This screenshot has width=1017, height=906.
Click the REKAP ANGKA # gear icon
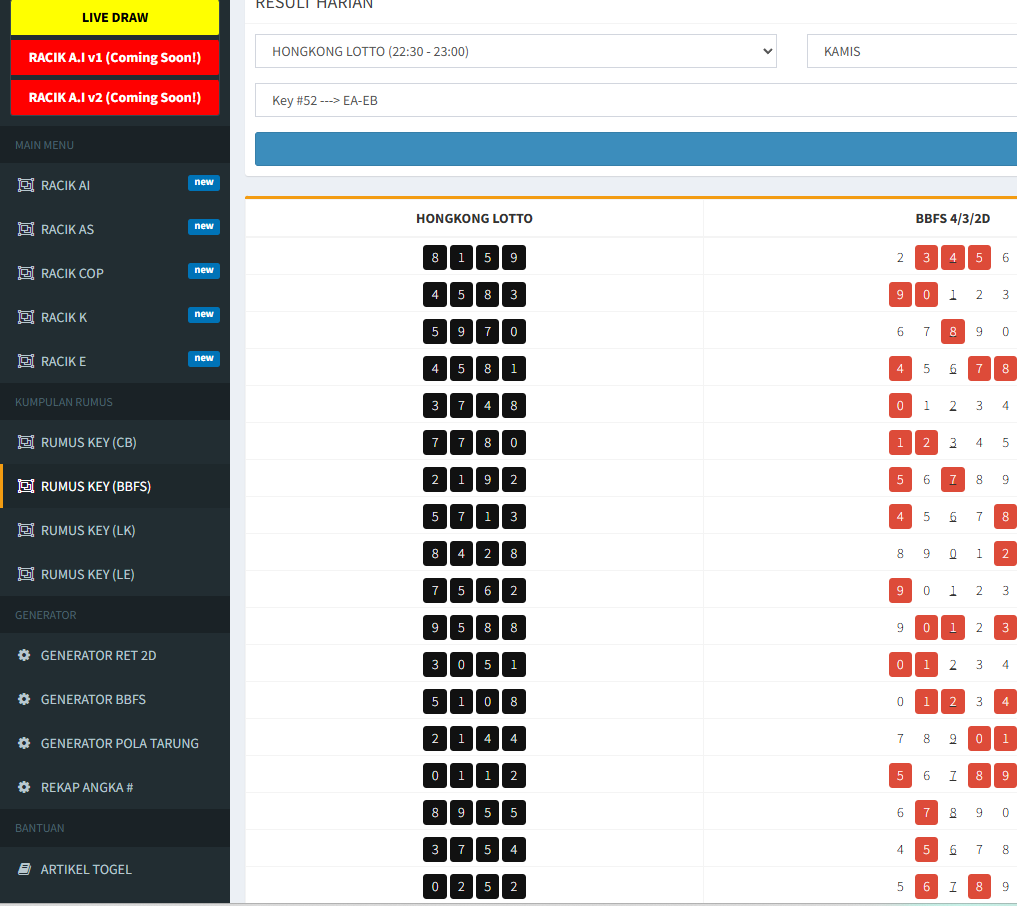(24, 787)
